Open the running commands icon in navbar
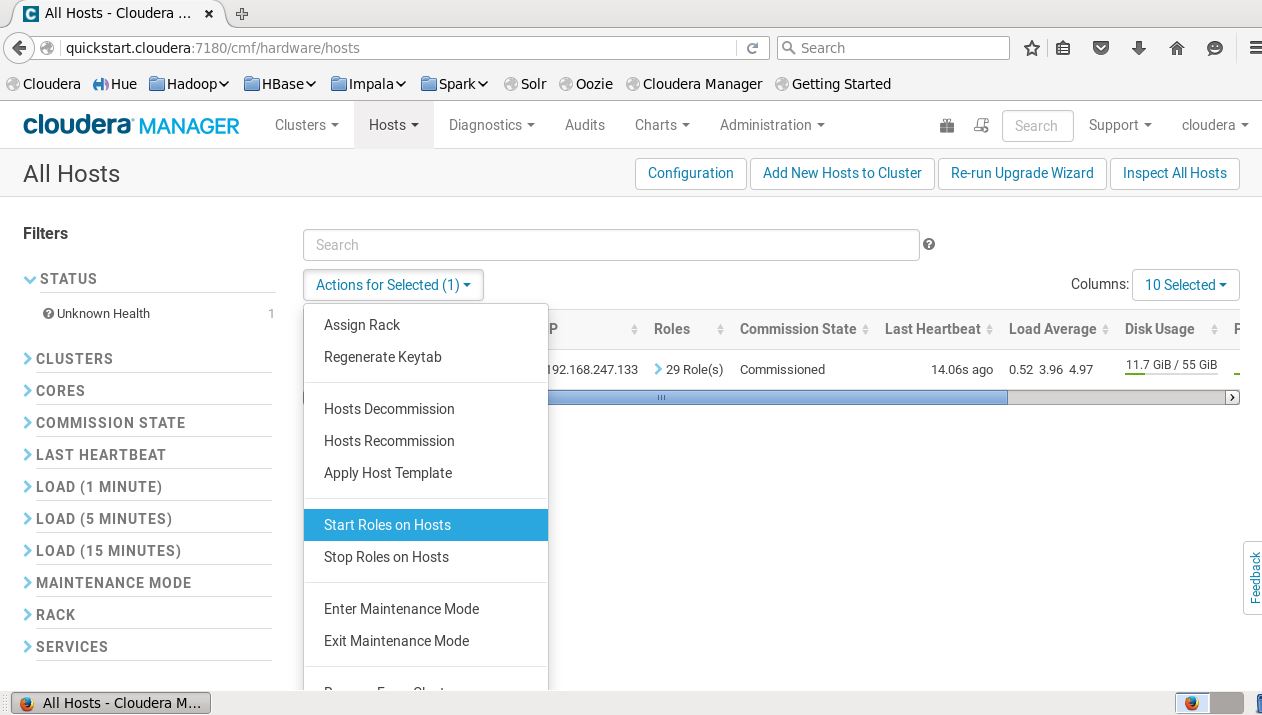The width and height of the screenshot is (1262, 715). point(981,125)
